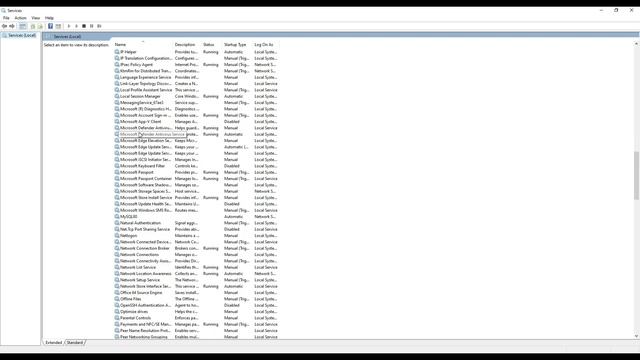Select Services (Local) in the console tree
The image size is (640, 360).
[x=22, y=36]
